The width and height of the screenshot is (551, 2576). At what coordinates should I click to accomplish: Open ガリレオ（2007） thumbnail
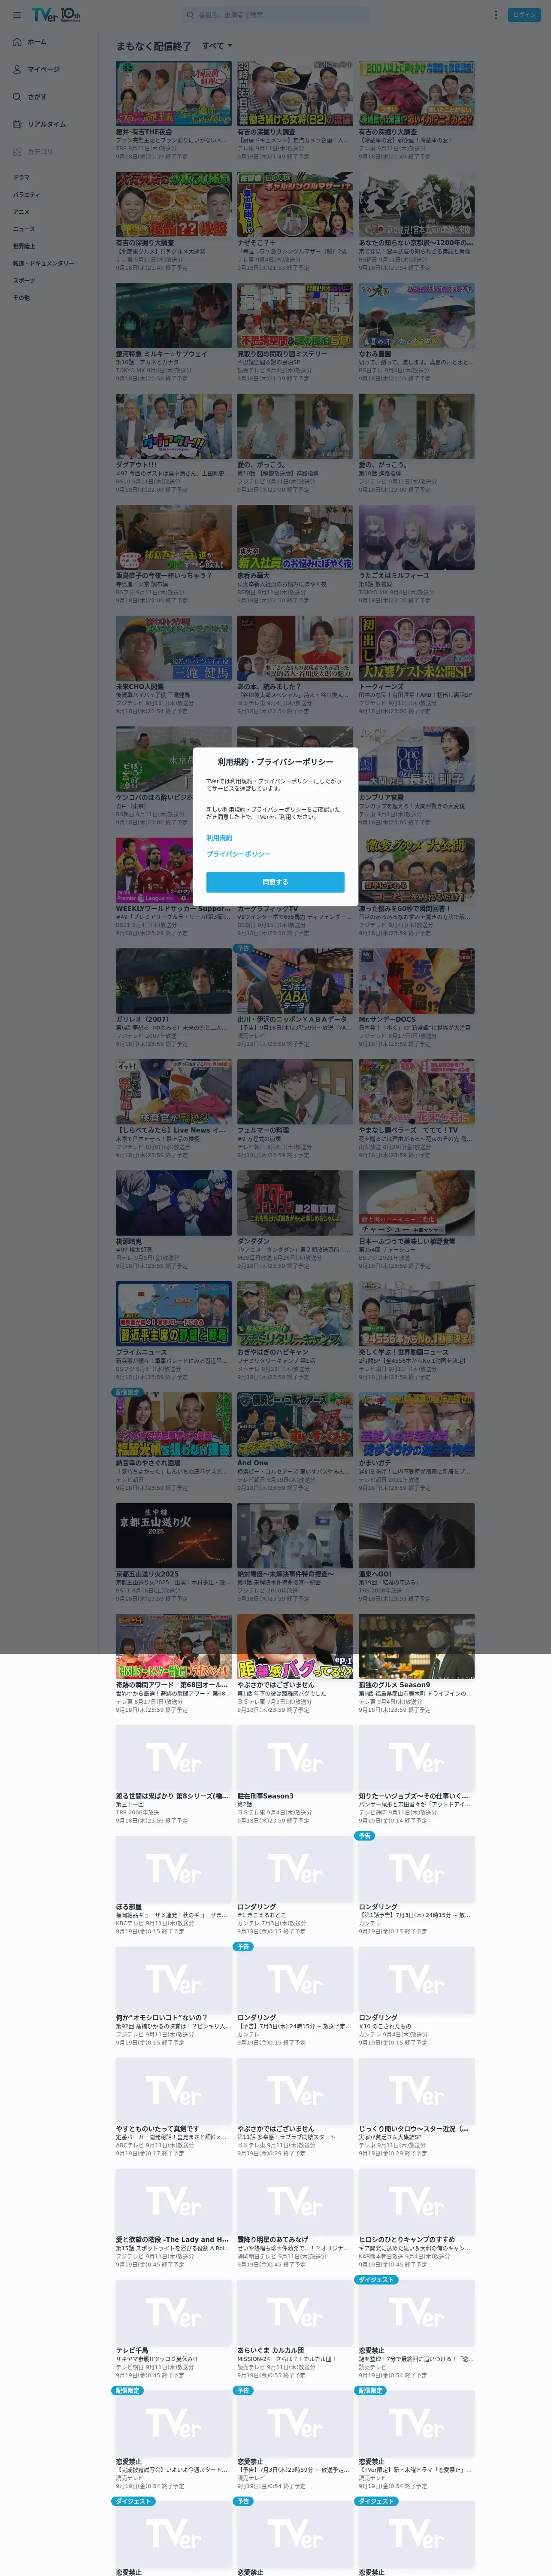[x=173, y=981]
